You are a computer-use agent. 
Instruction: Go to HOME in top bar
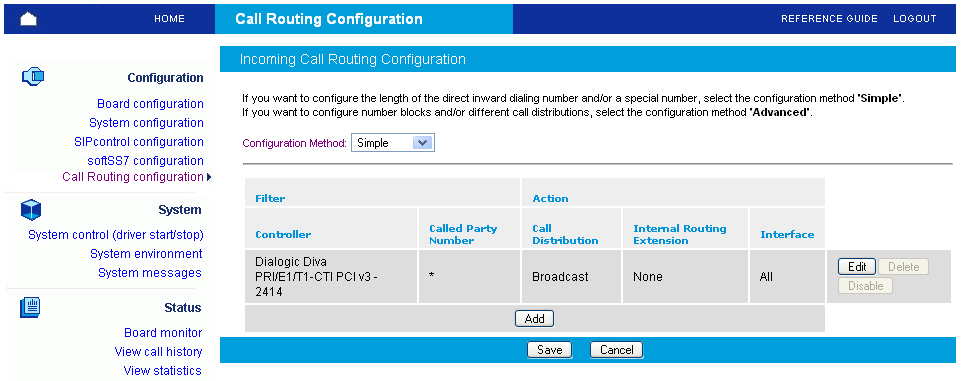point(169,19)
